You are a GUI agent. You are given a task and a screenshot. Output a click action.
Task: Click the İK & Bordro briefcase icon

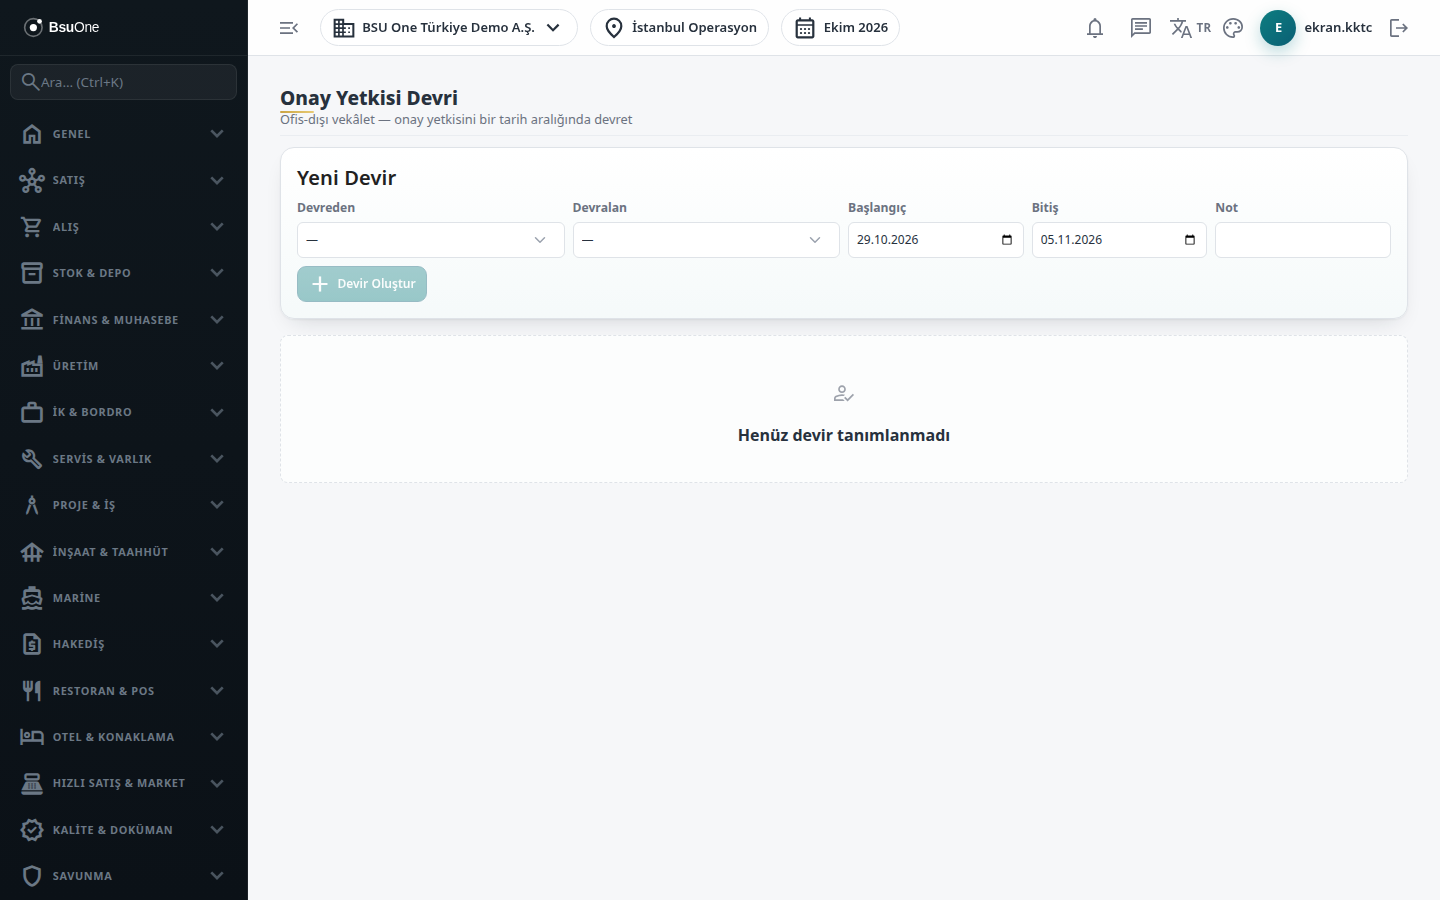(x=32, y=412)
